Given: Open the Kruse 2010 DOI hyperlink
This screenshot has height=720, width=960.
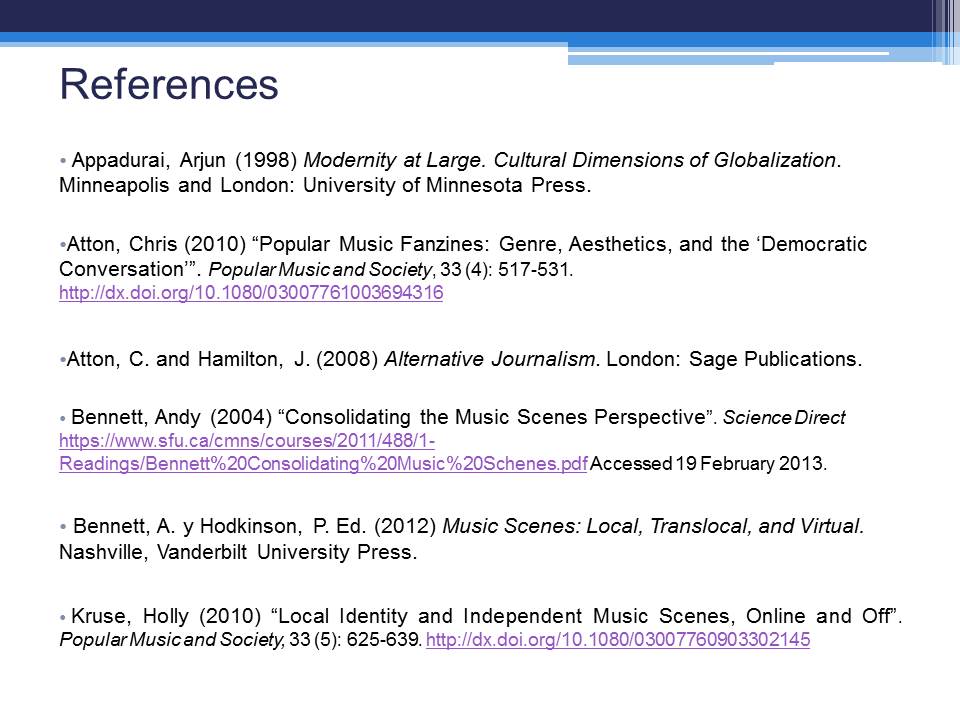Looking at the screenshot, I should pos(617,641).
